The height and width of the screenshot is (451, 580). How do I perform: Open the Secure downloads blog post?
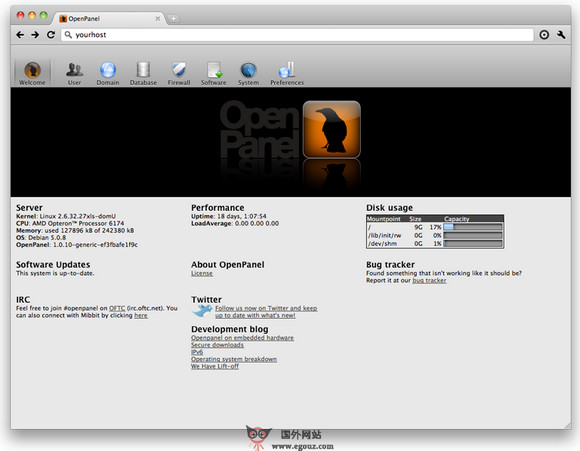click(217, 345)
